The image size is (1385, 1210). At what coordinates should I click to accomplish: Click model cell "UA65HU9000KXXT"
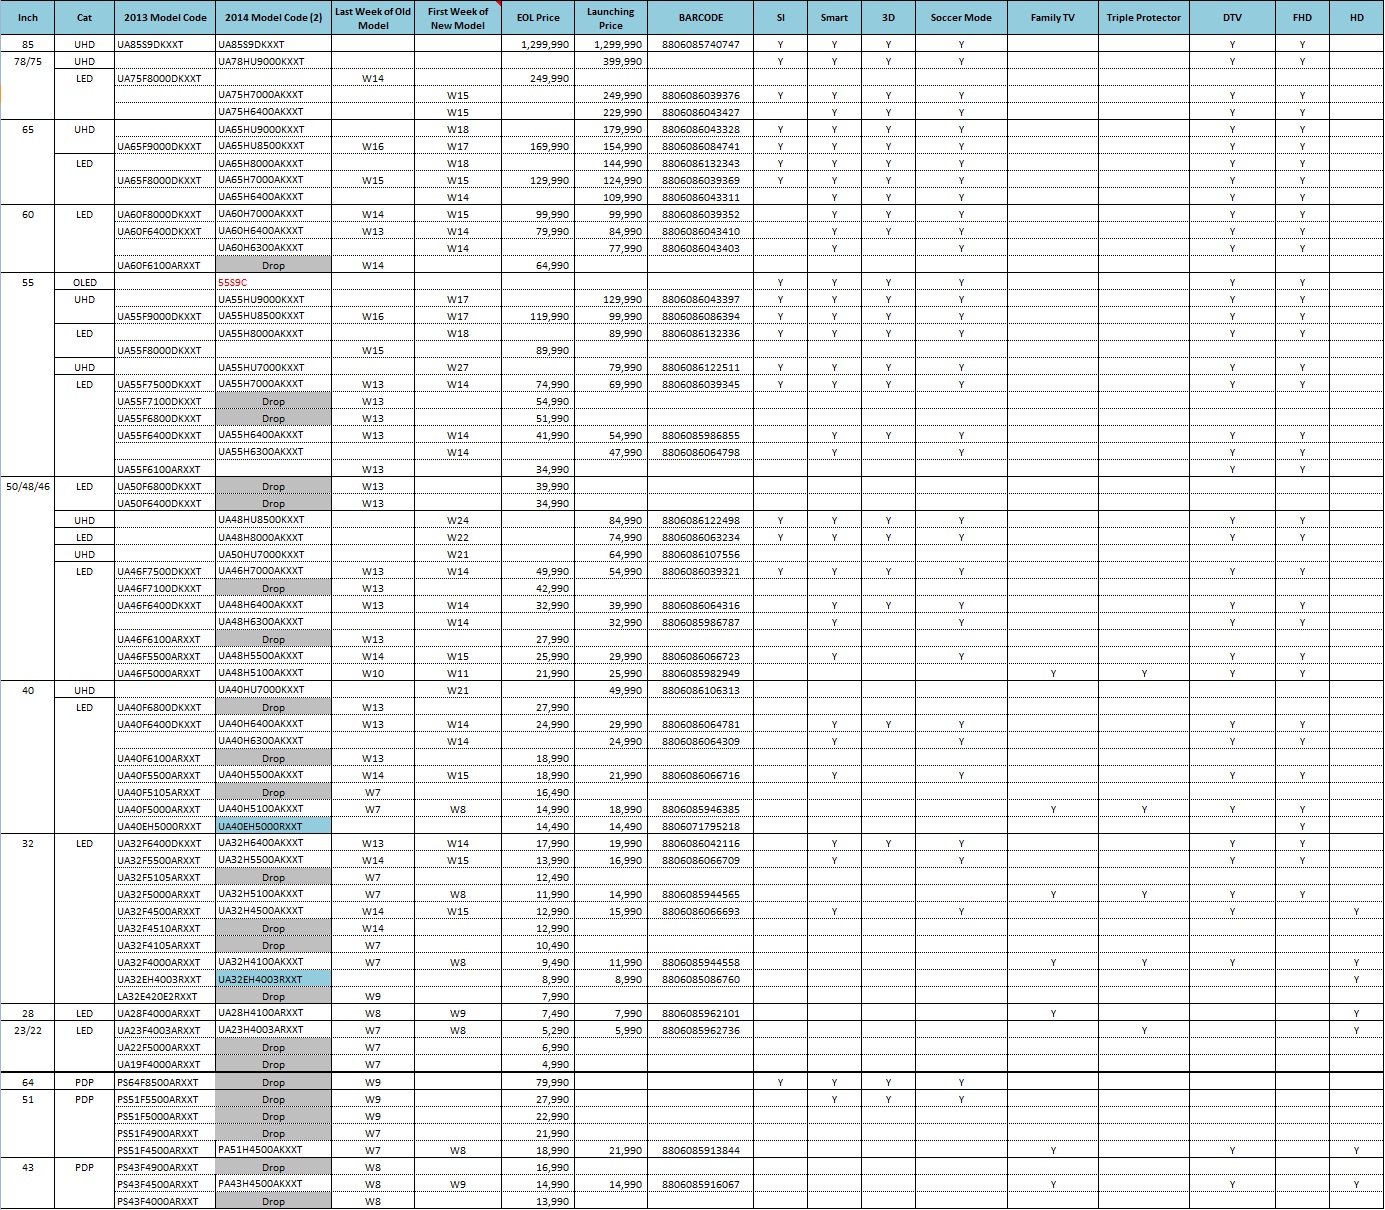pyautogui.click(x=273, y=130)
